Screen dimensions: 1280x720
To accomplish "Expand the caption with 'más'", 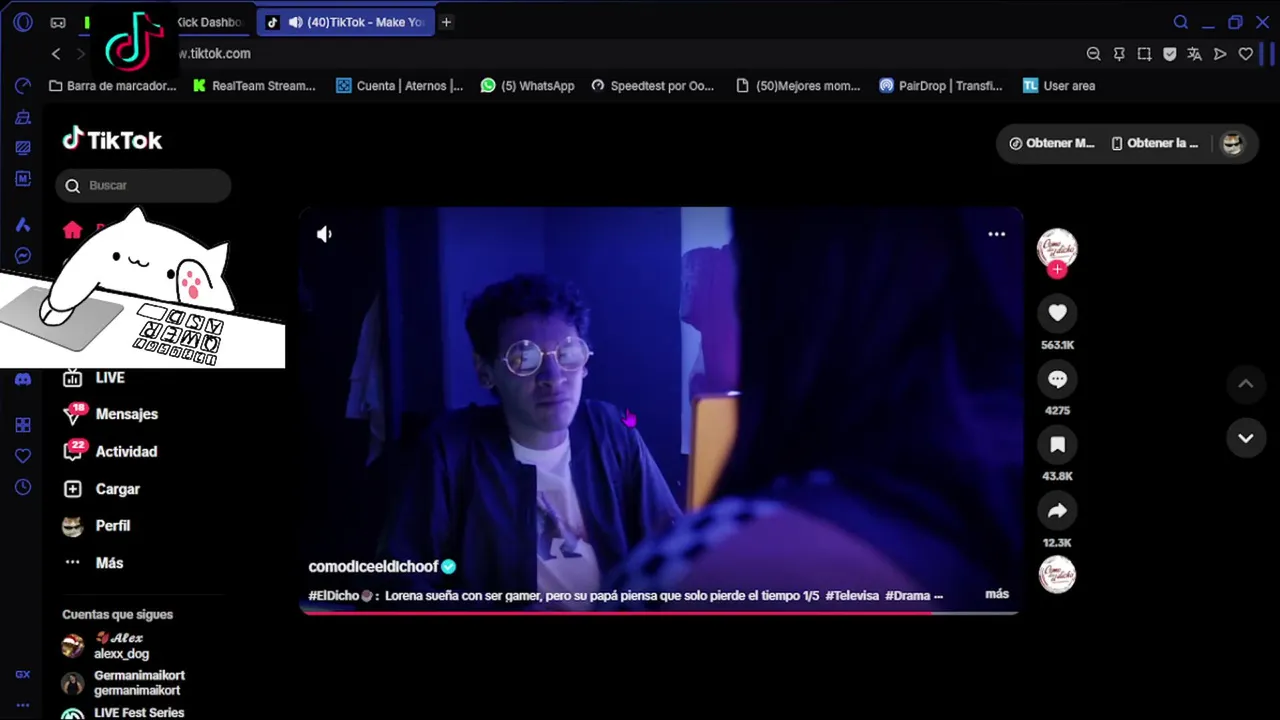I will click(997, 594).
